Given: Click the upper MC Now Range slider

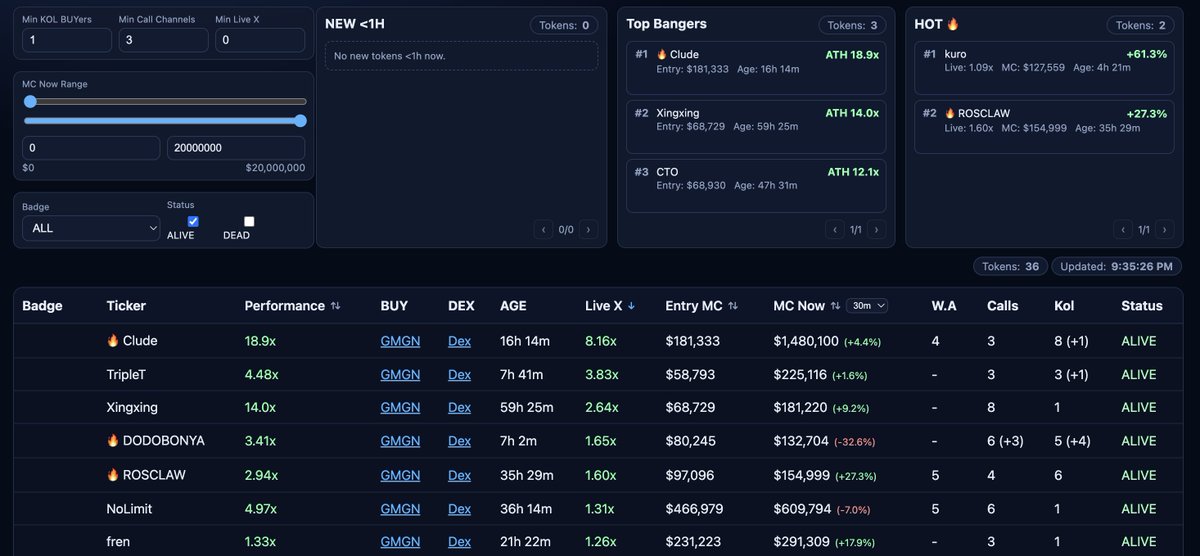Looking at the screenshot, I should 165,101.
